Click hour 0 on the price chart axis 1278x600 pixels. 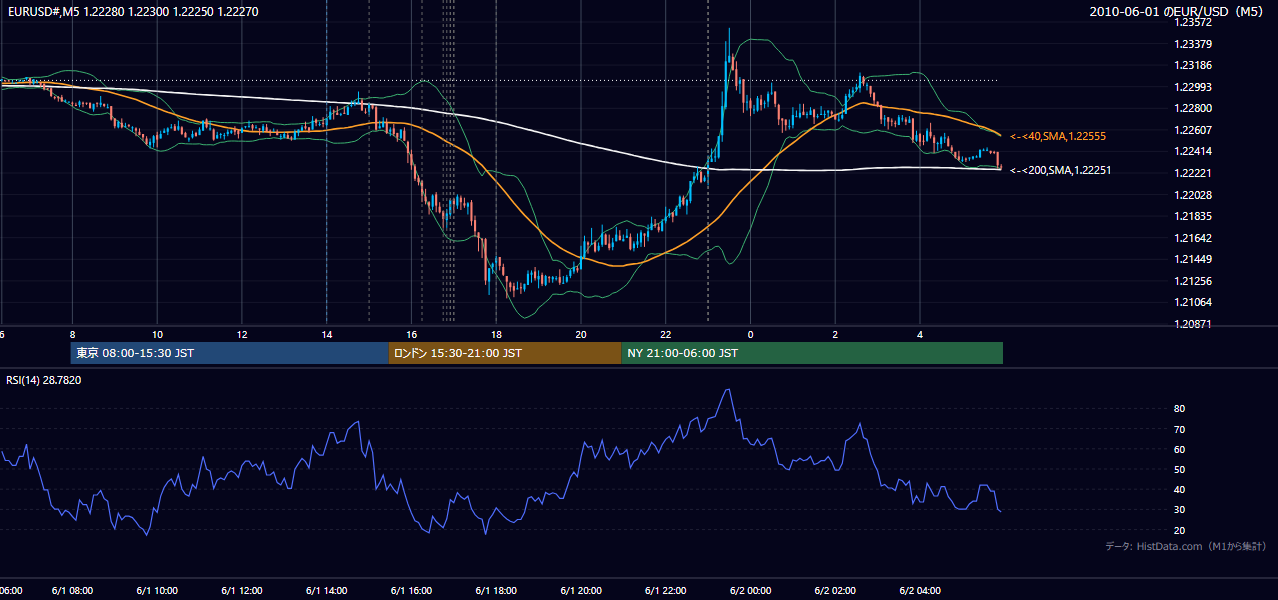pyautogui.click(x=750, y=333)
